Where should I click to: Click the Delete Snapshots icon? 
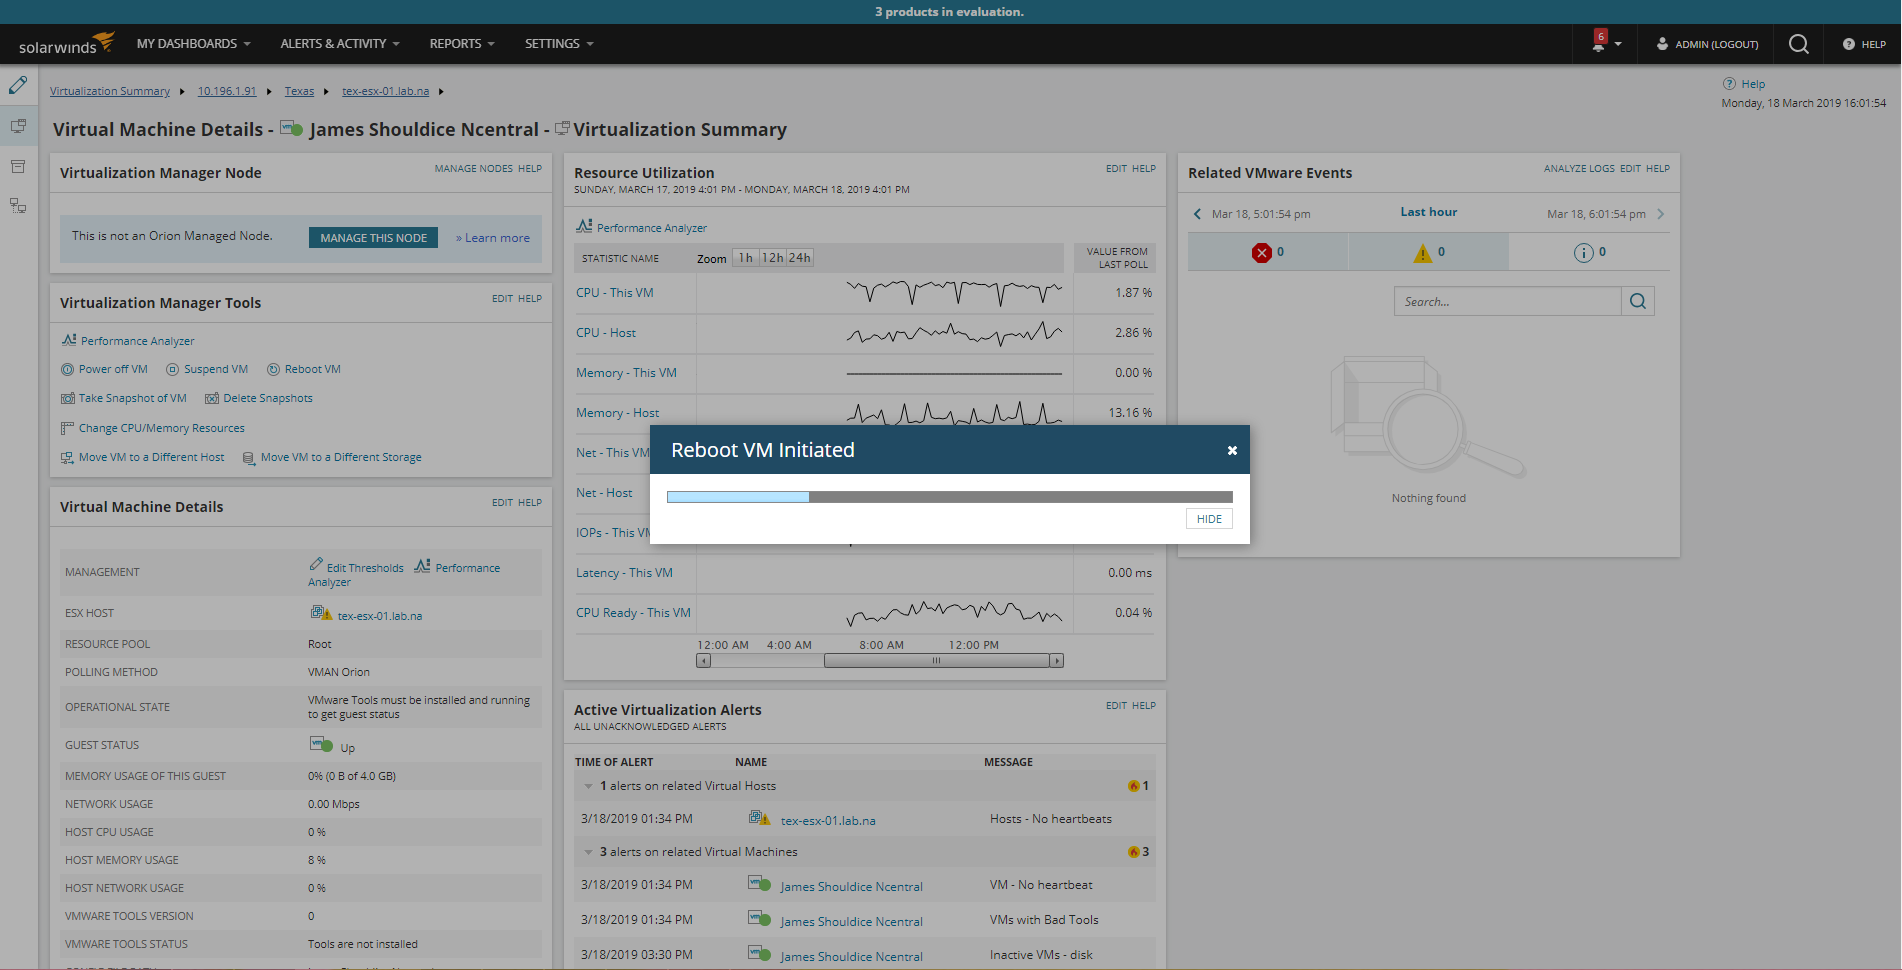212,398
